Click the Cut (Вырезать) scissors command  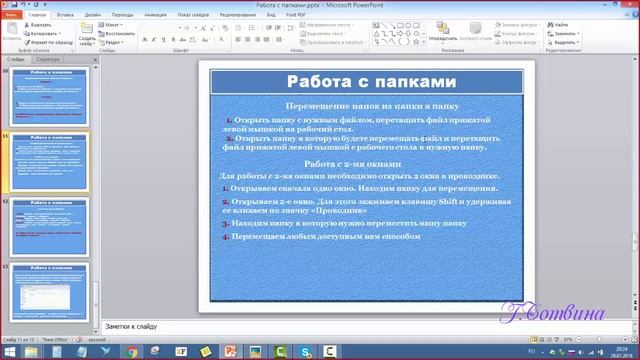pyautogui.click(x=38, y=25)
